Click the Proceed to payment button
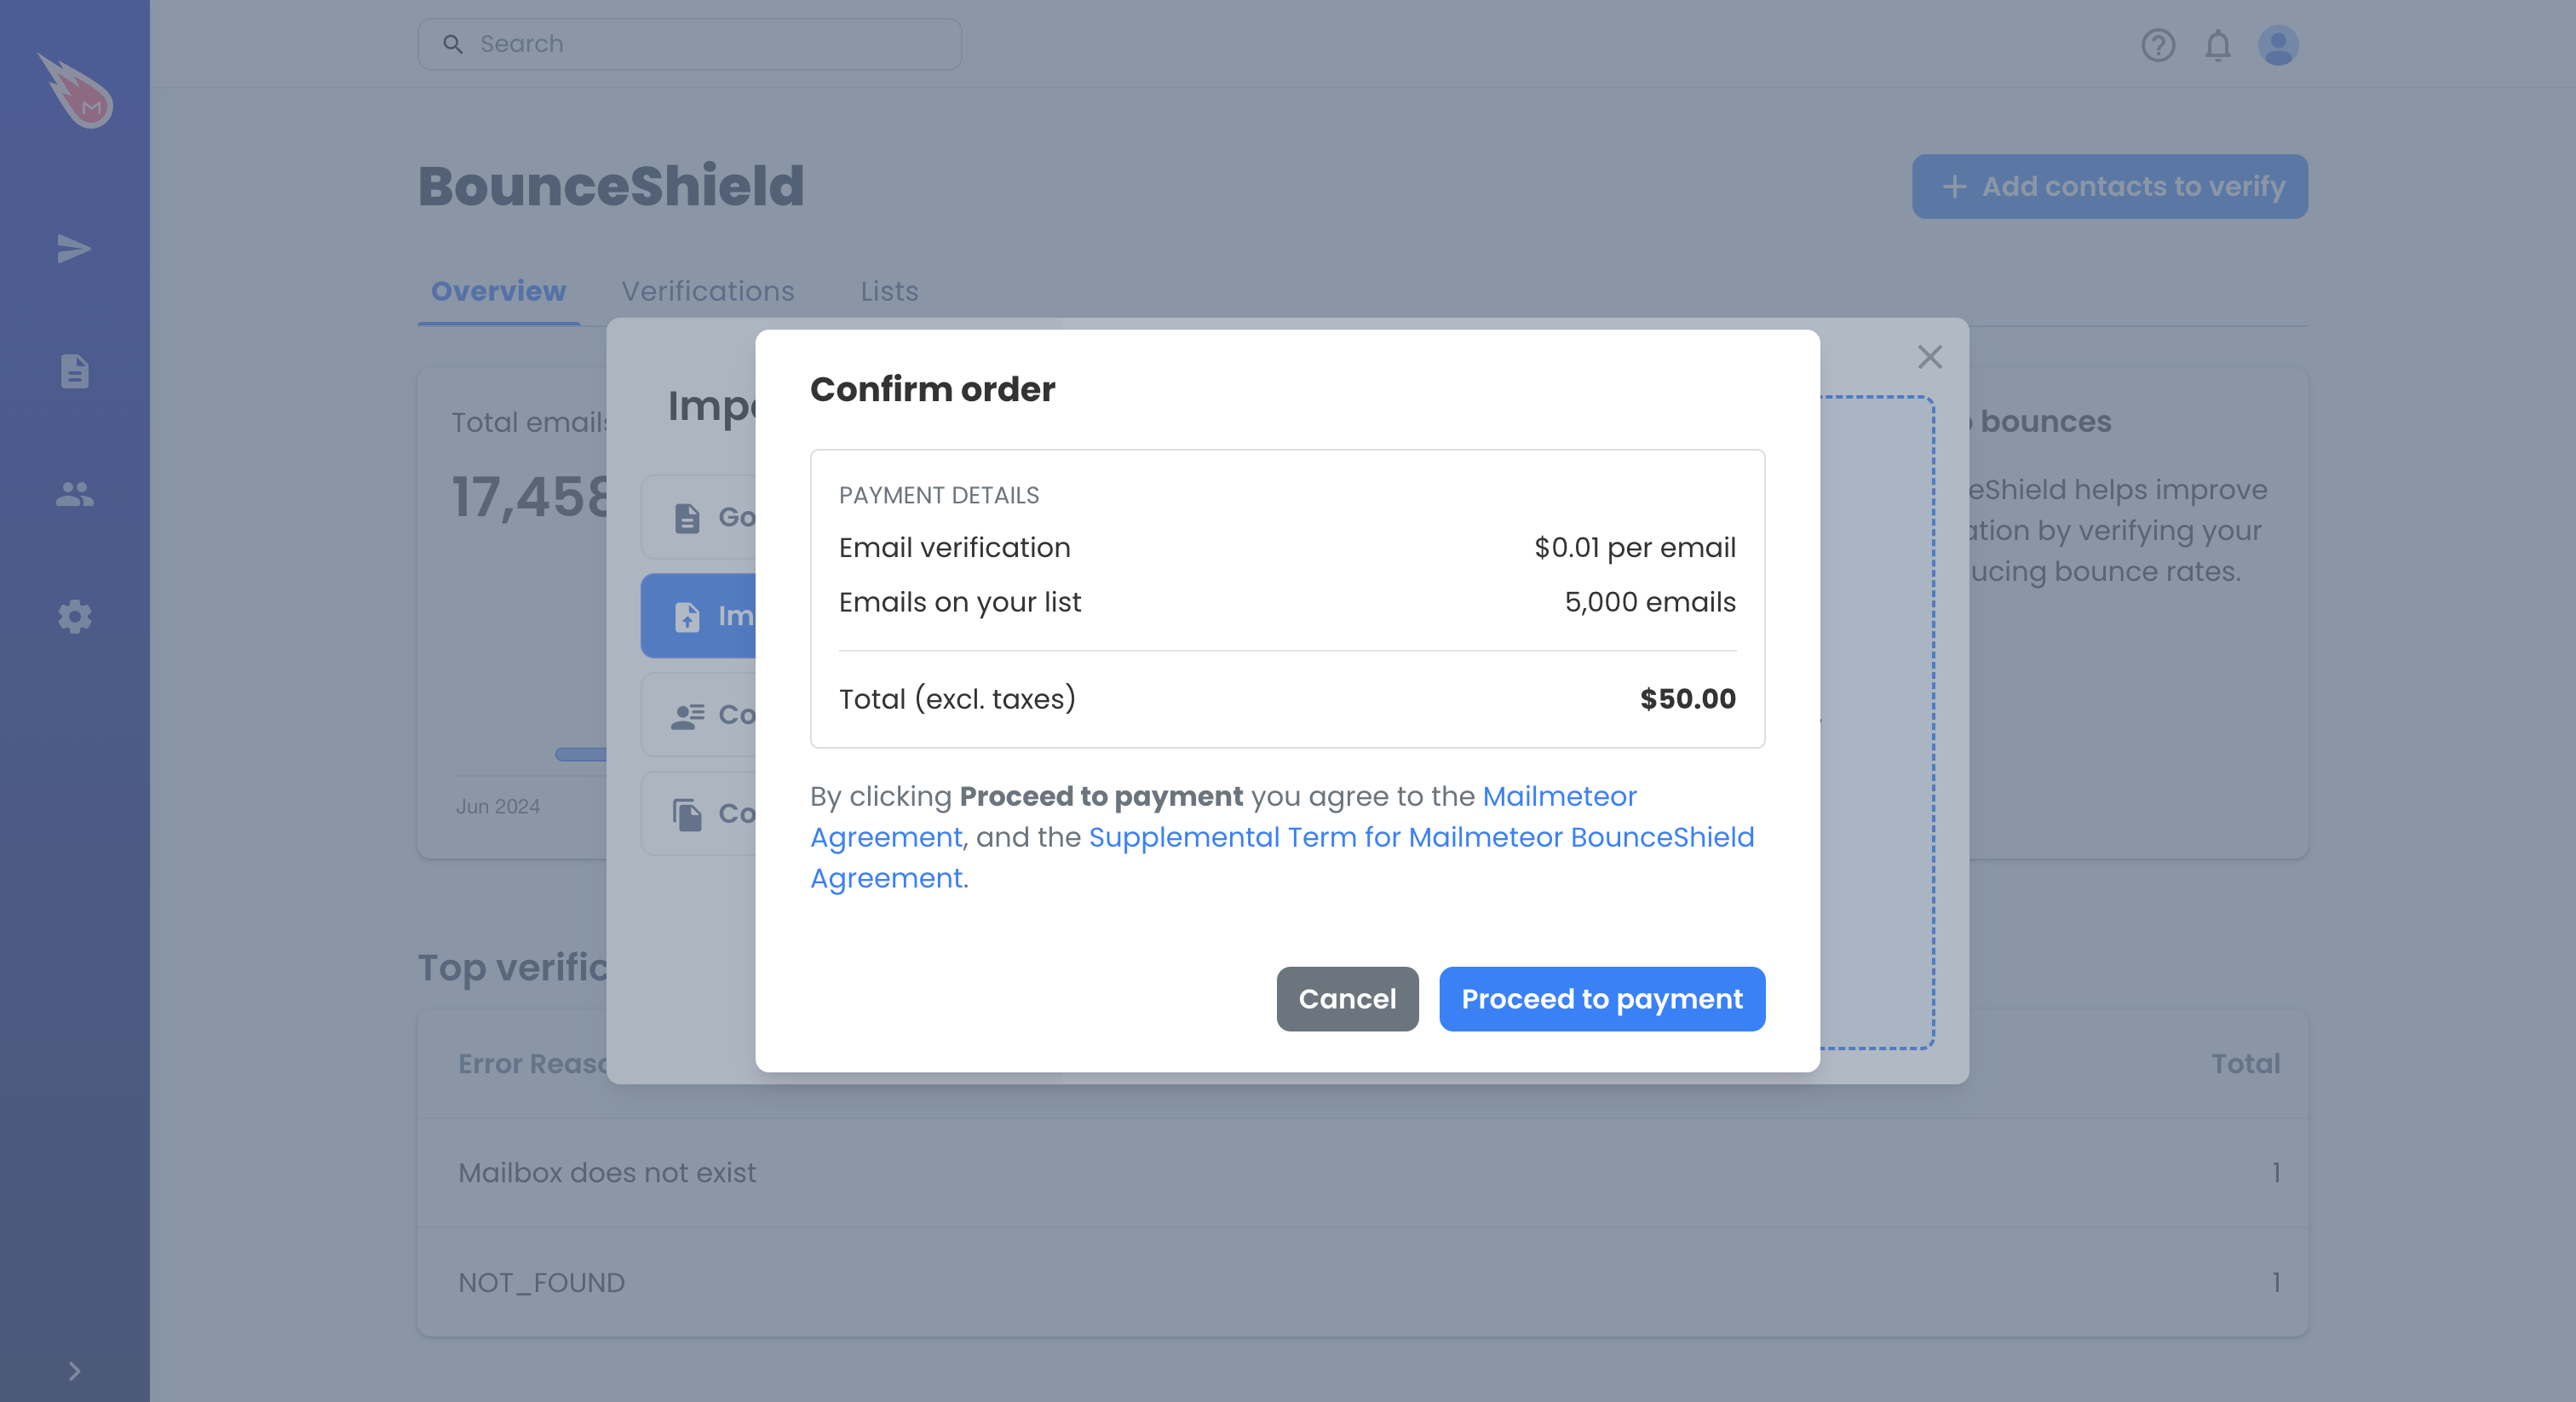Viewport: 2576px width, 1402px height. click(x=1602, y=999)
